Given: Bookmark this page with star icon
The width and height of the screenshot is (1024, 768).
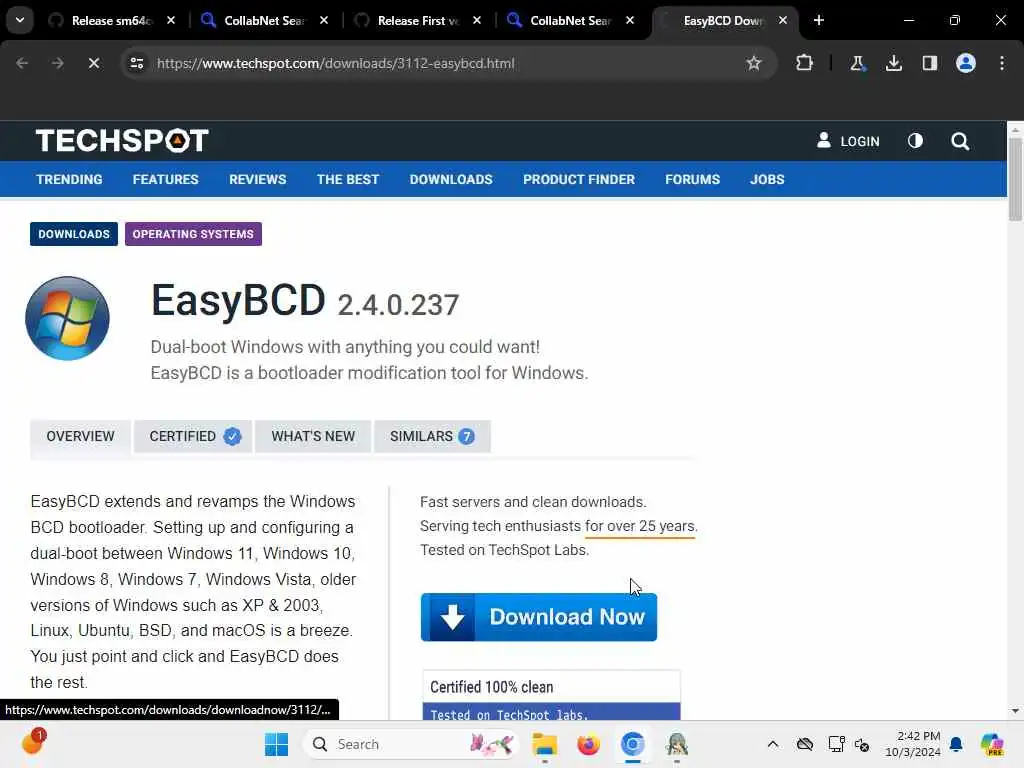Looking at the screenshot, I should click(754, 63).
